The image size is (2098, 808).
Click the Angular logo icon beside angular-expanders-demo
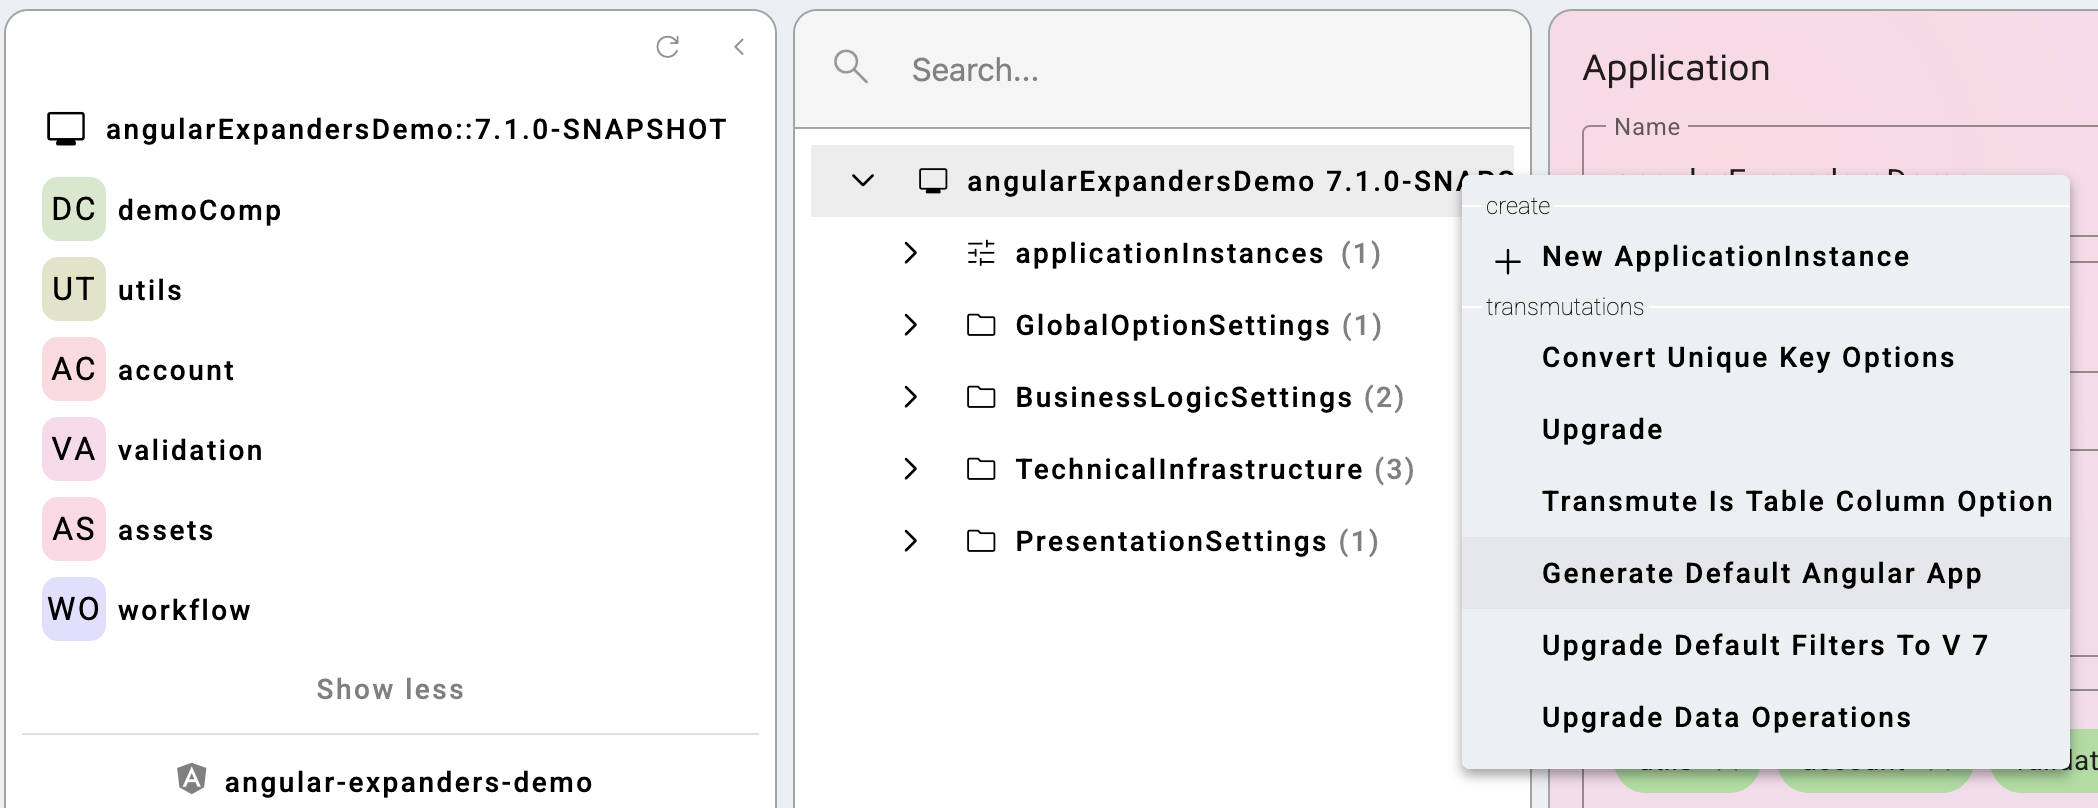[191, 778]
